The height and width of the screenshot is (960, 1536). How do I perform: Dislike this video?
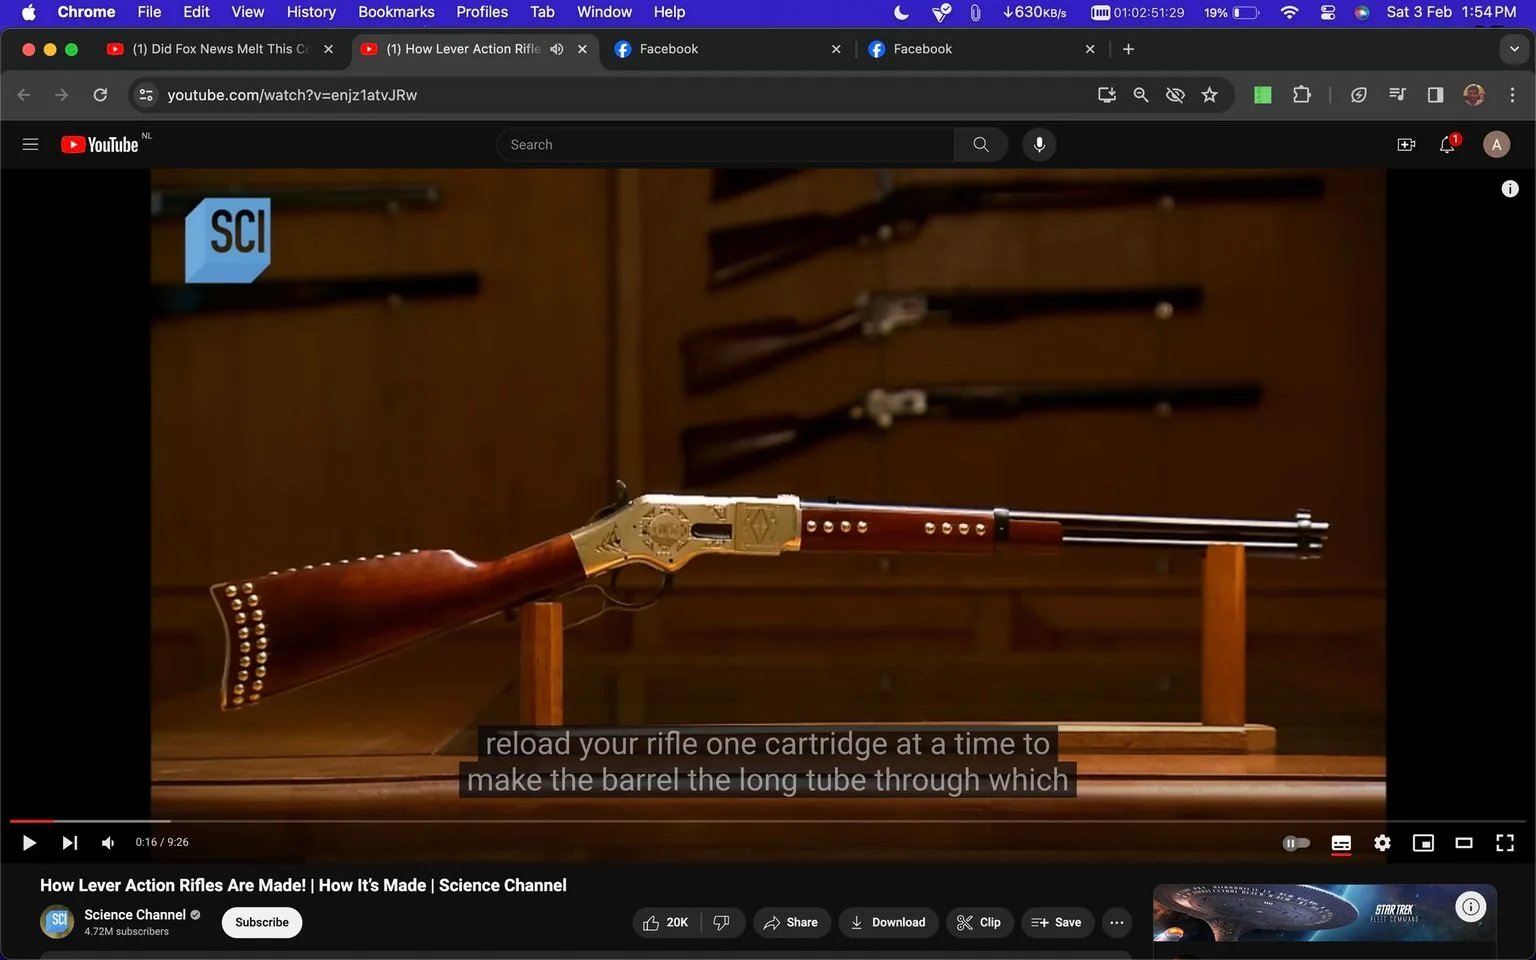pos(722,922)
